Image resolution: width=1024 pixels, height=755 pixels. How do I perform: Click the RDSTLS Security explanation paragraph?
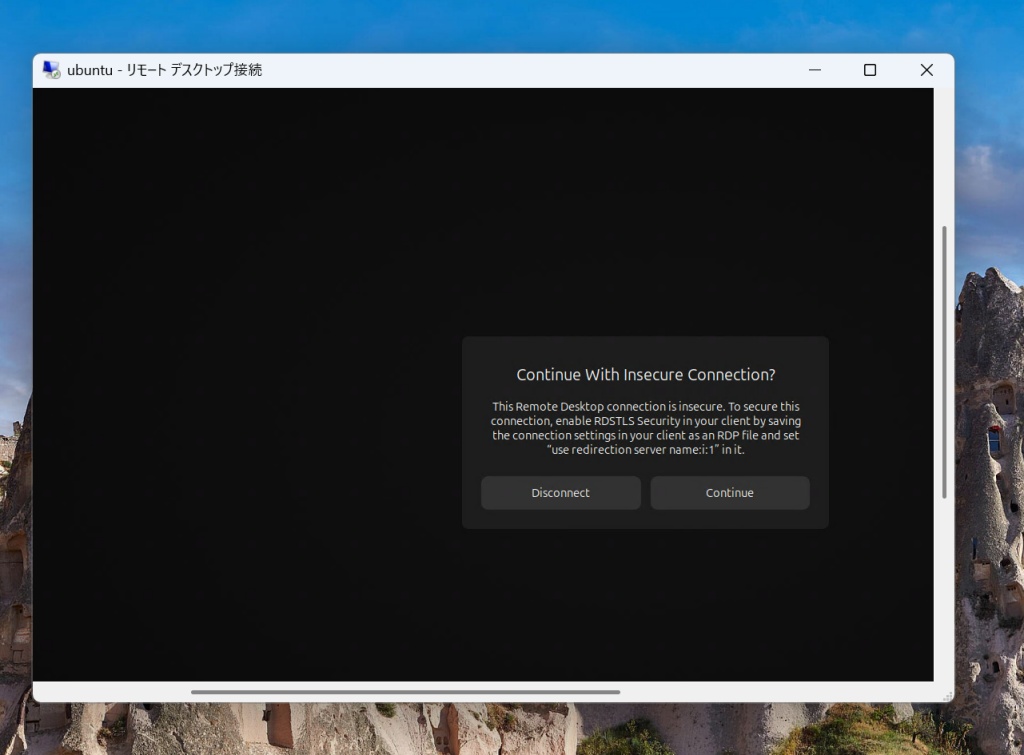(645, 428)
